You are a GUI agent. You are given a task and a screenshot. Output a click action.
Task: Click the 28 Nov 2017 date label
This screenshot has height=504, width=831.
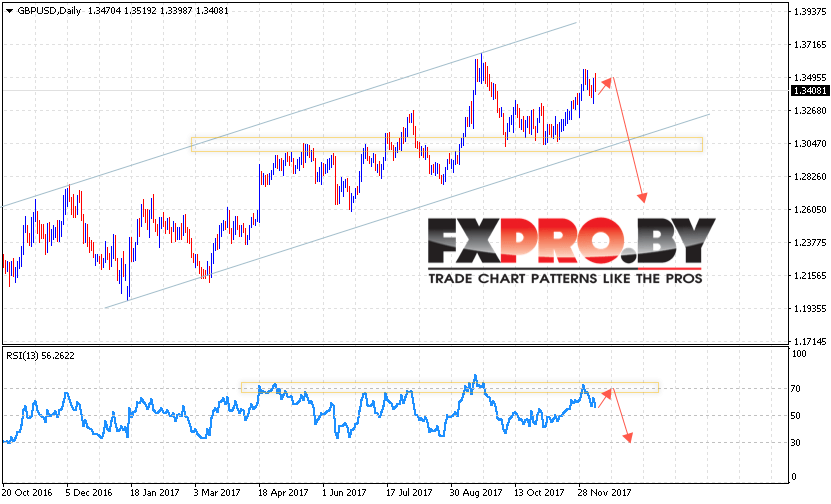coord(605,493)
